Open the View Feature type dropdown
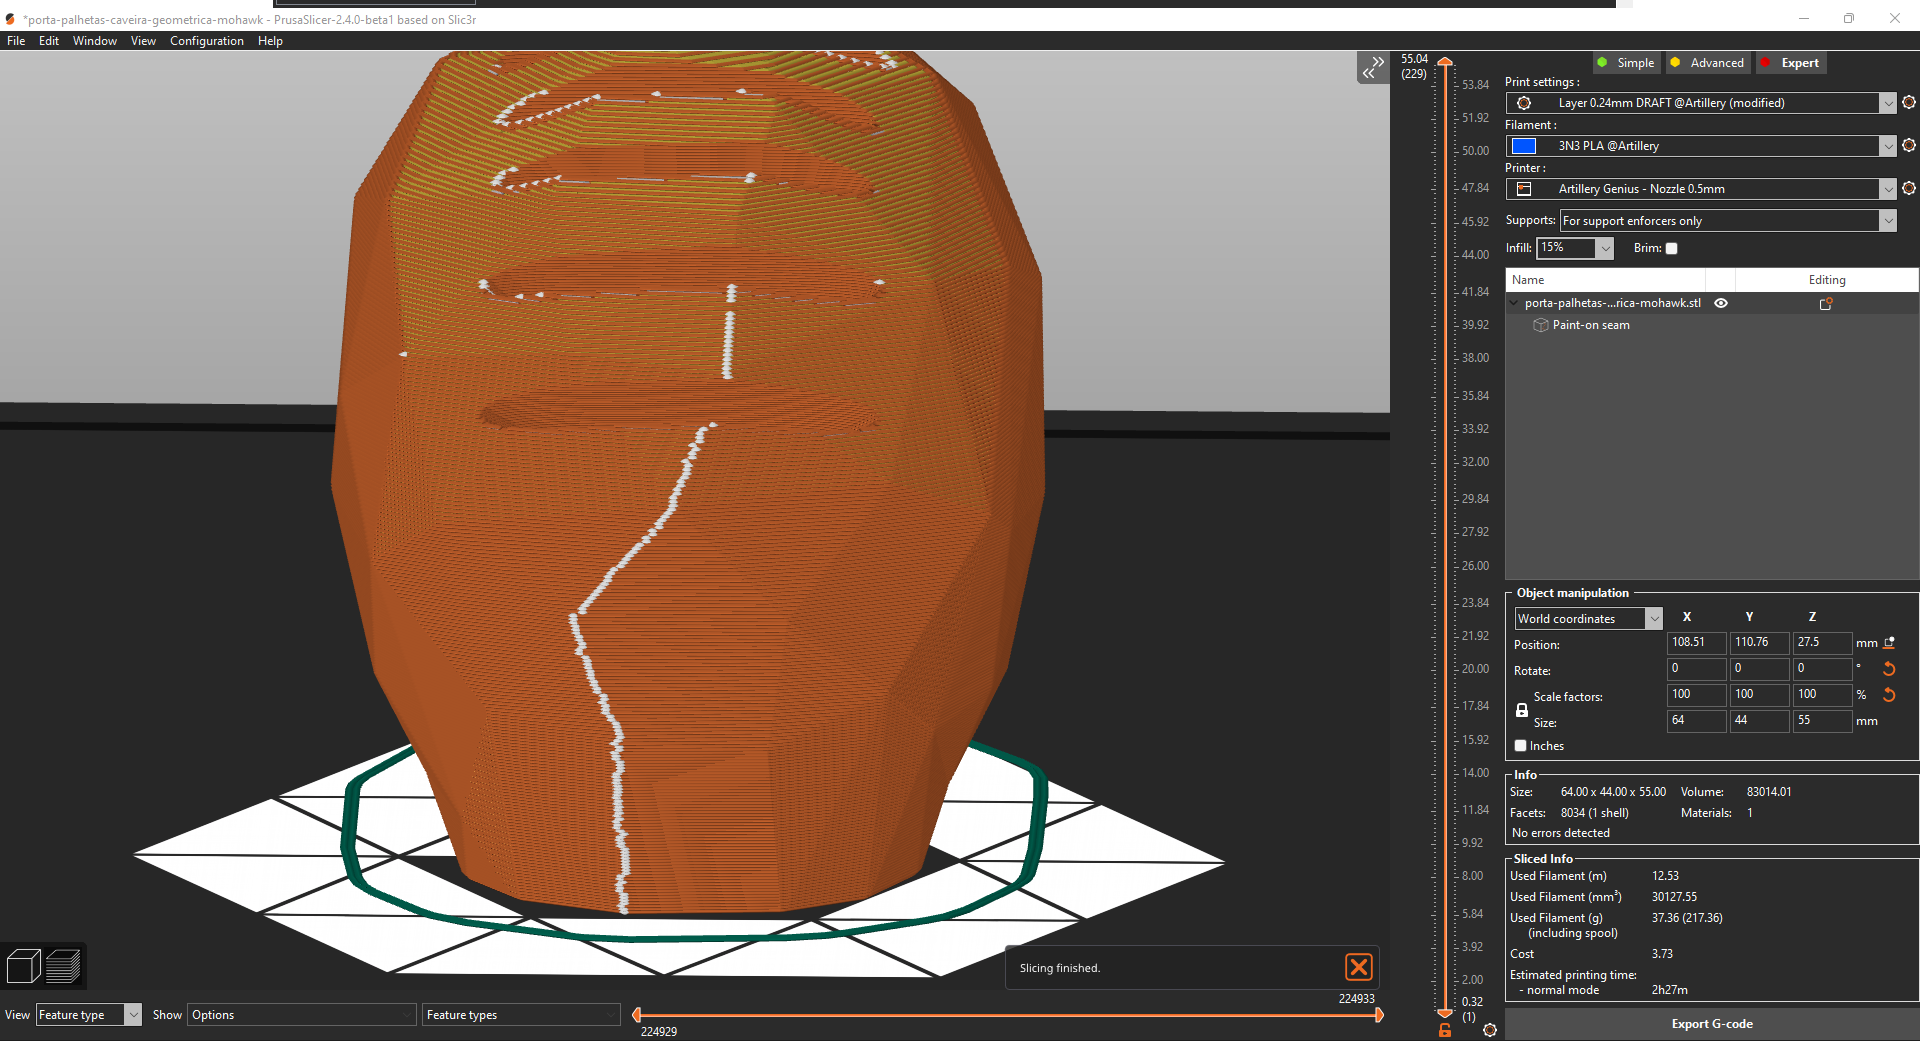The image size is (1920, 1041). click(89, 1015)
